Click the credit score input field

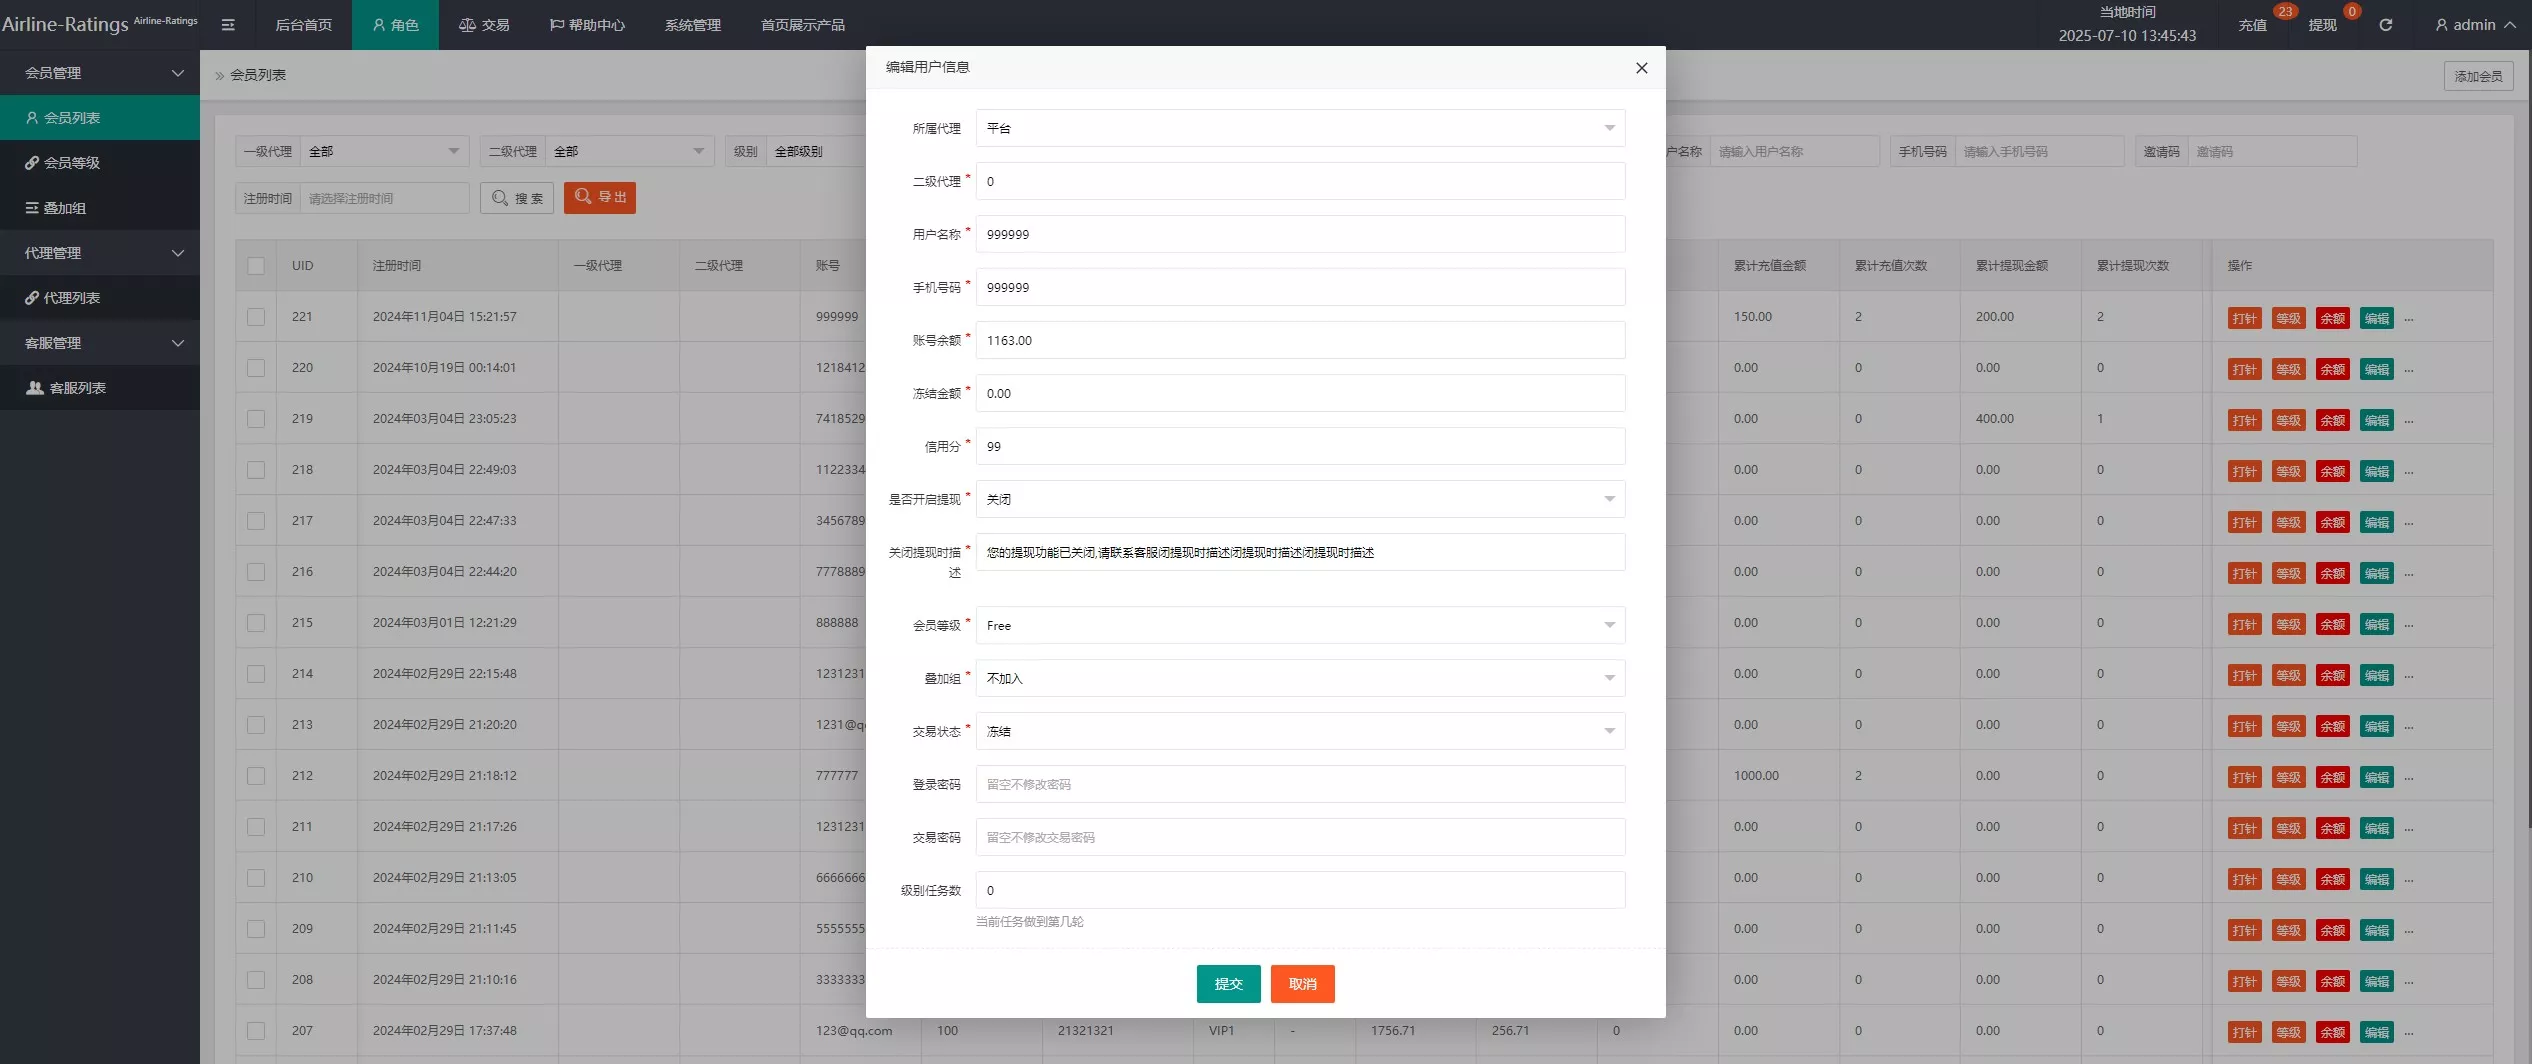click(1300, 446)
